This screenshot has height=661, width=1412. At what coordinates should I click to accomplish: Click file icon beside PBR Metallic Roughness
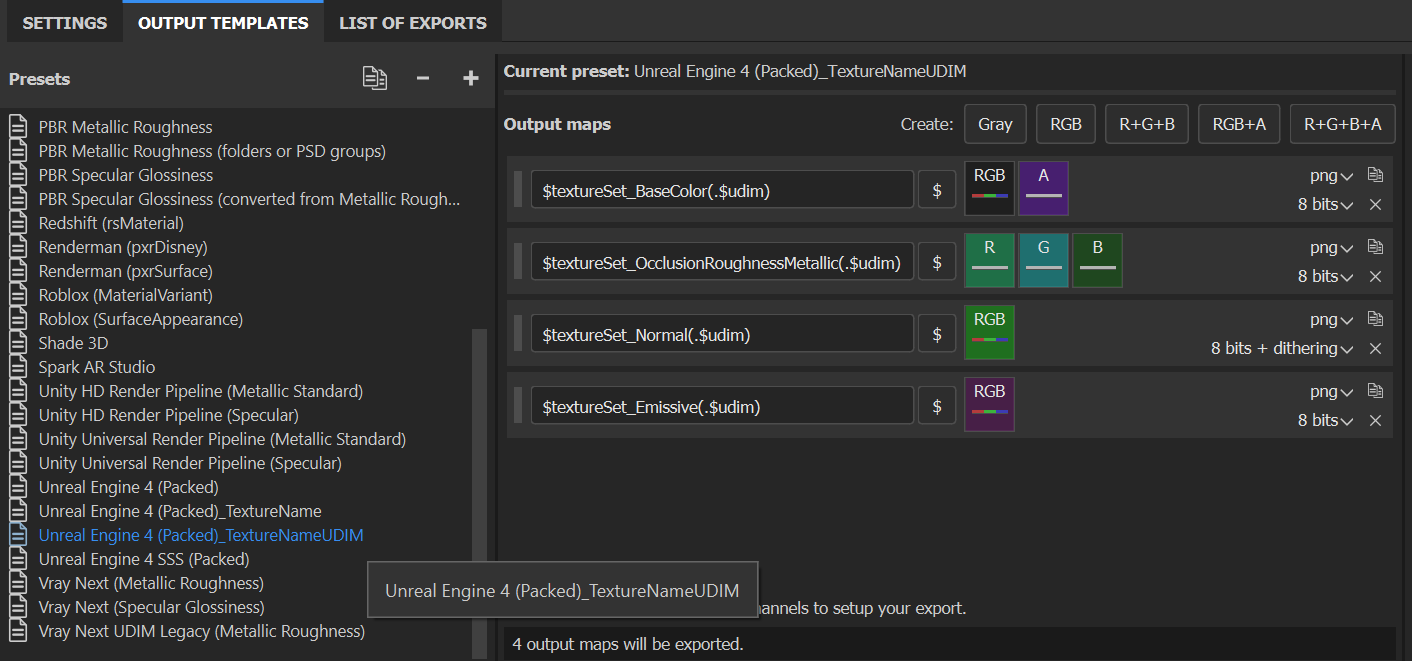tap(19, 127)
